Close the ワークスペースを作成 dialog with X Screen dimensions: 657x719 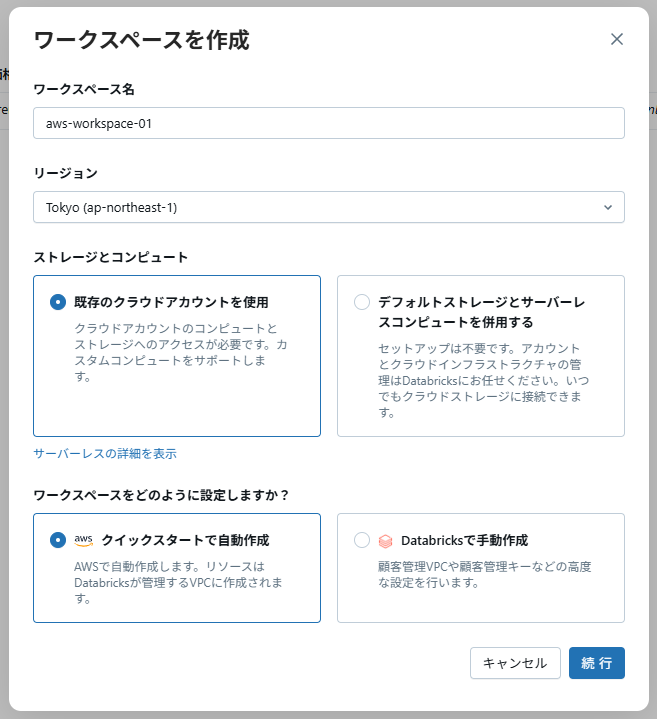click(617, 39)
